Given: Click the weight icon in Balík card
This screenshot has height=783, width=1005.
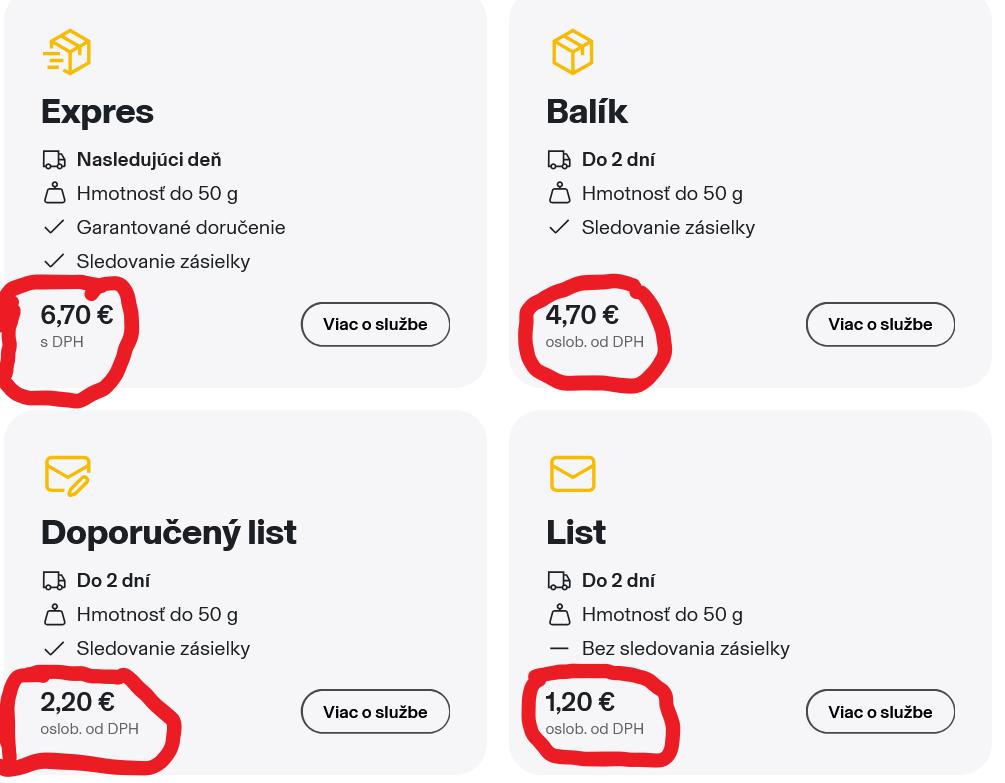Looking at the screenshot, I should click(x=559, y=193).
